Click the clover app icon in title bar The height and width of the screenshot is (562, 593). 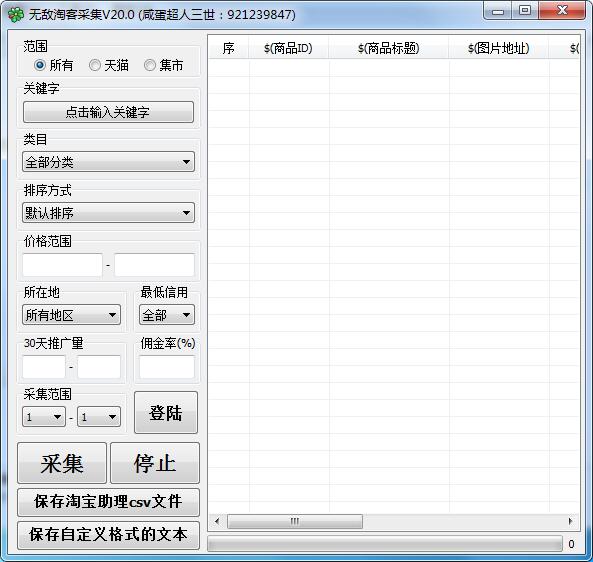pyautogui.click(x=16, y=15)
